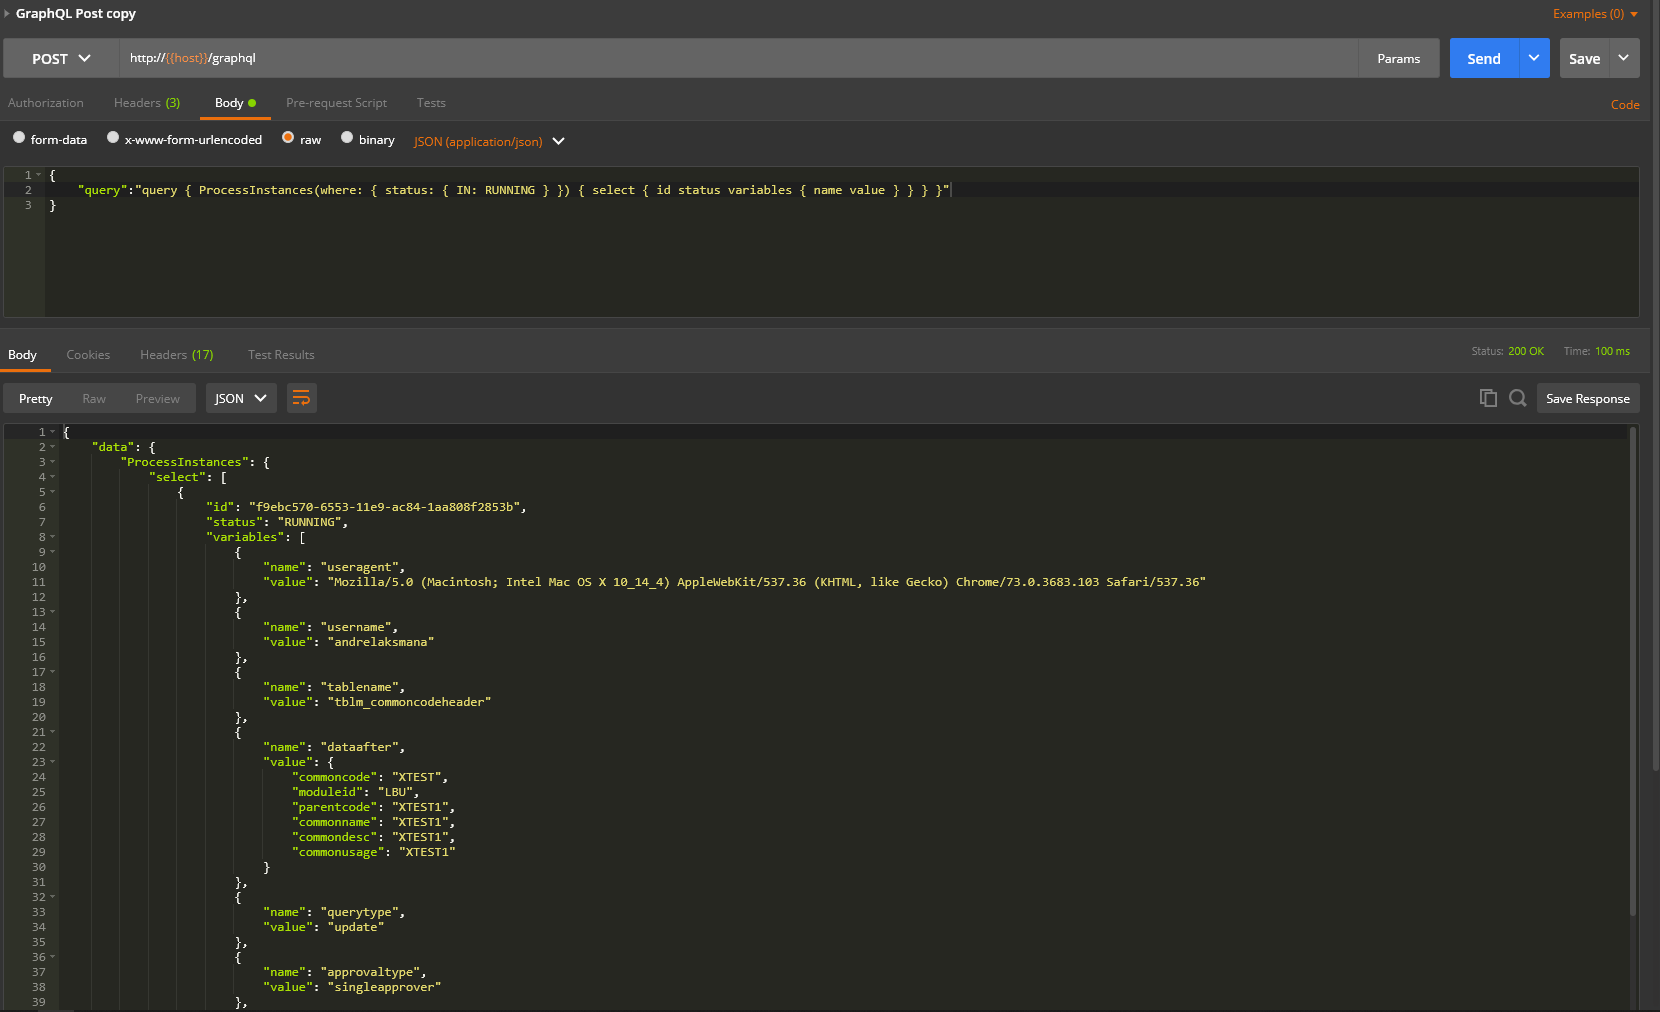
Task: Click the query line in request body editor
Action: coord(513,190)
